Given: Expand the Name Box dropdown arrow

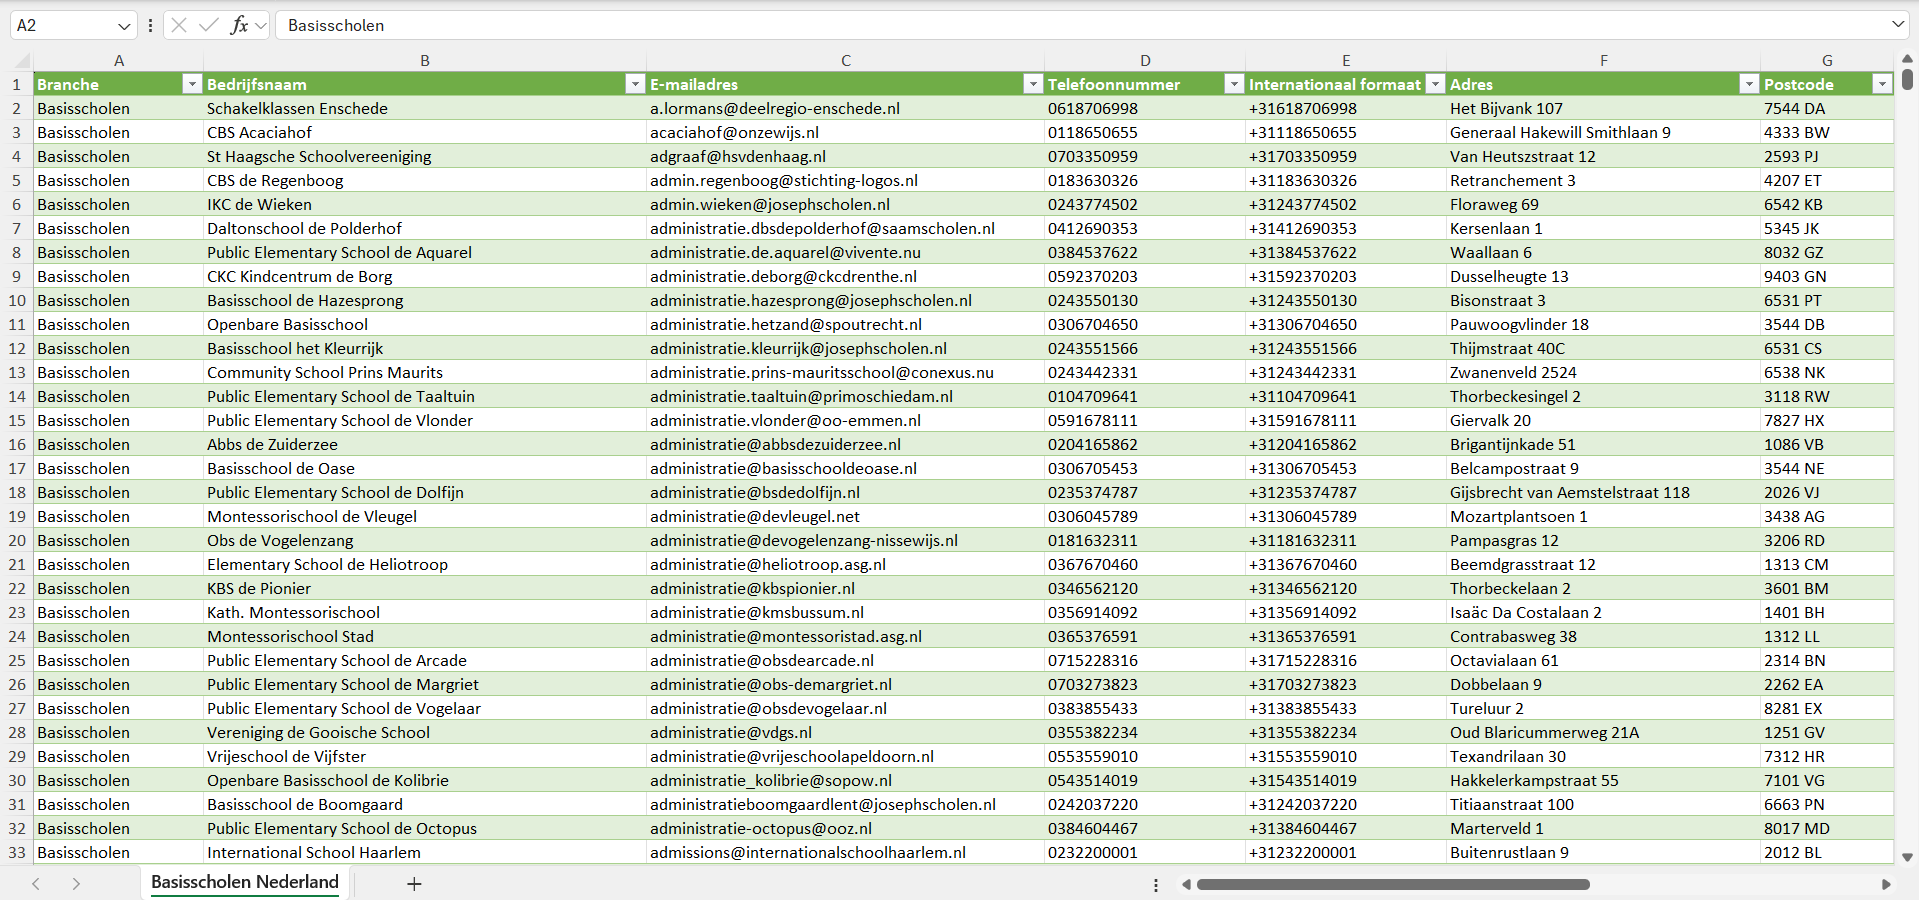Looking at the screenshot, I should (x=124, y=26).
